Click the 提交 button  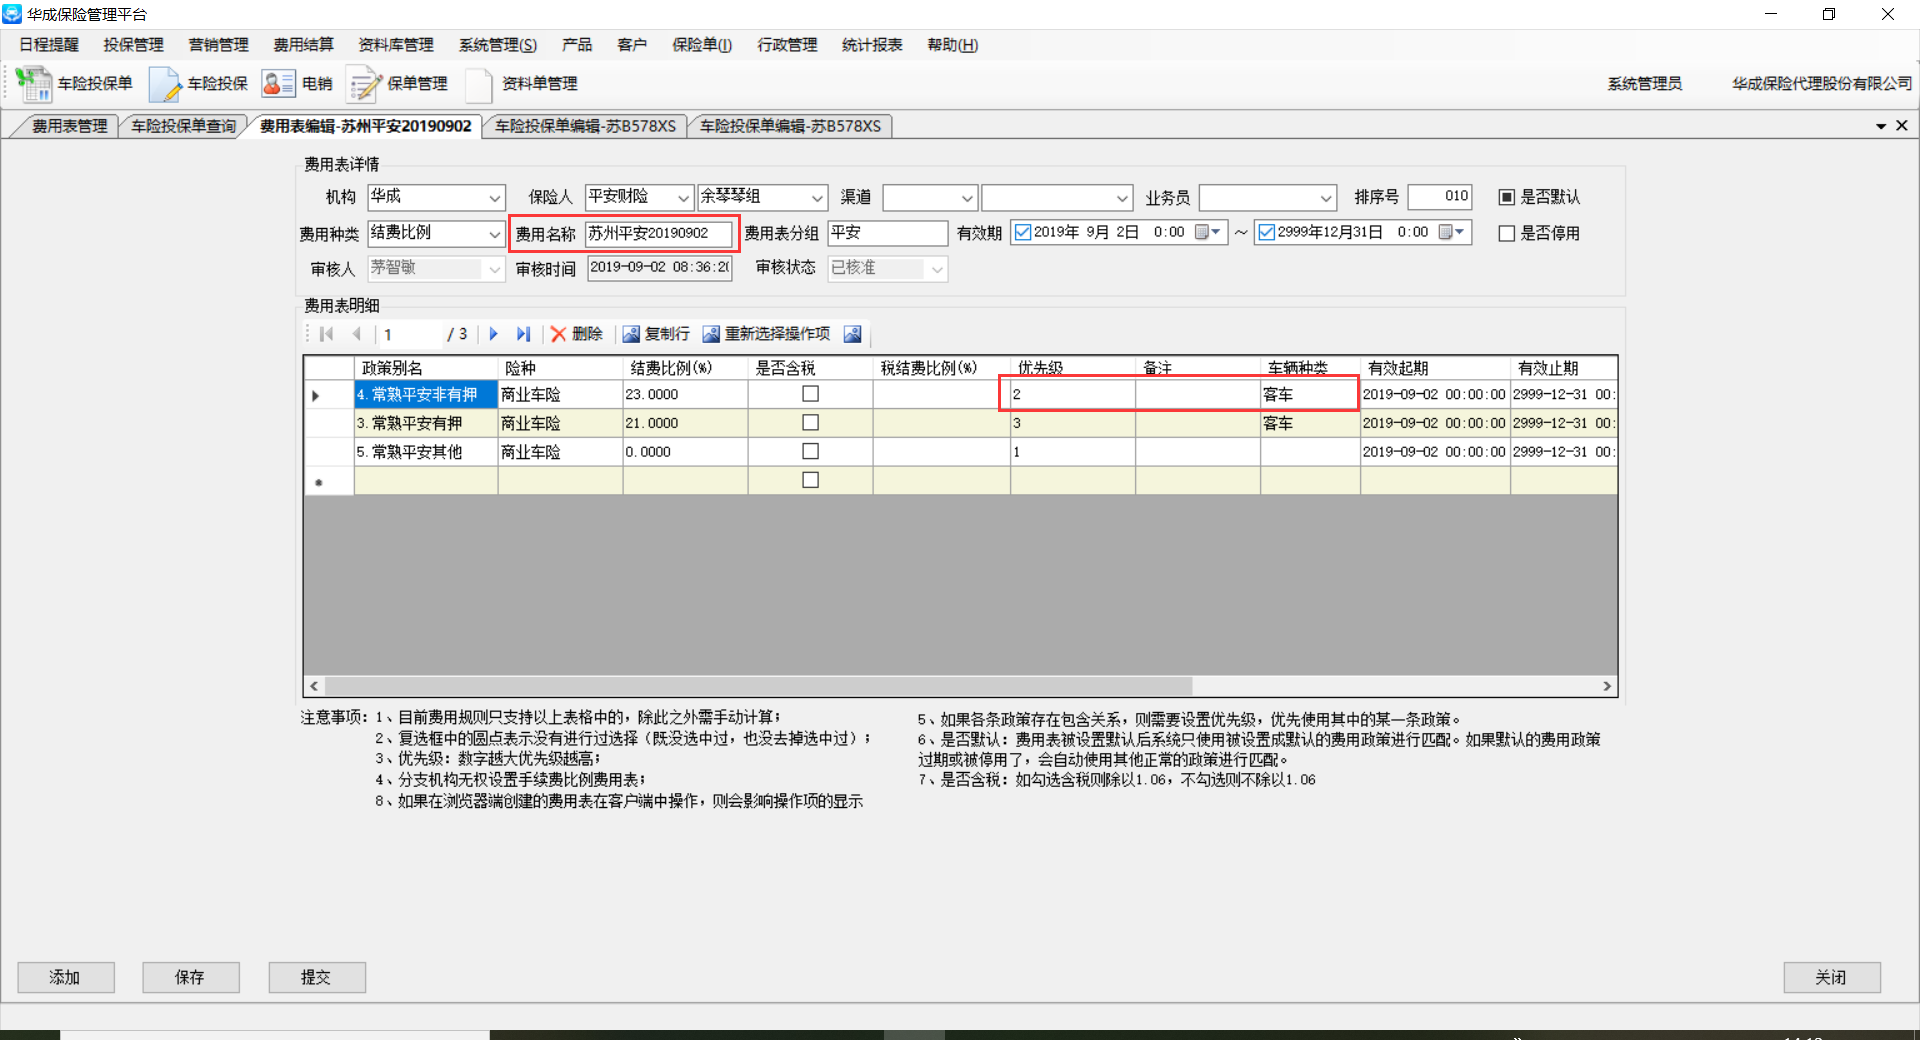coord(317,977)
